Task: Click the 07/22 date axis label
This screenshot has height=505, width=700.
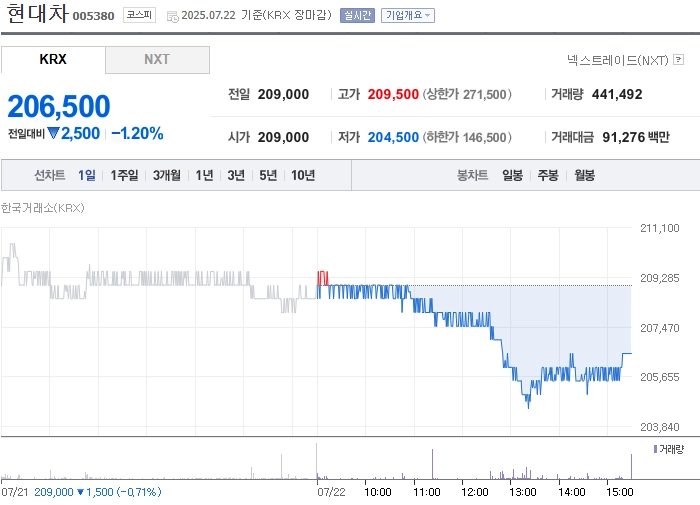Action: point(331,492)
